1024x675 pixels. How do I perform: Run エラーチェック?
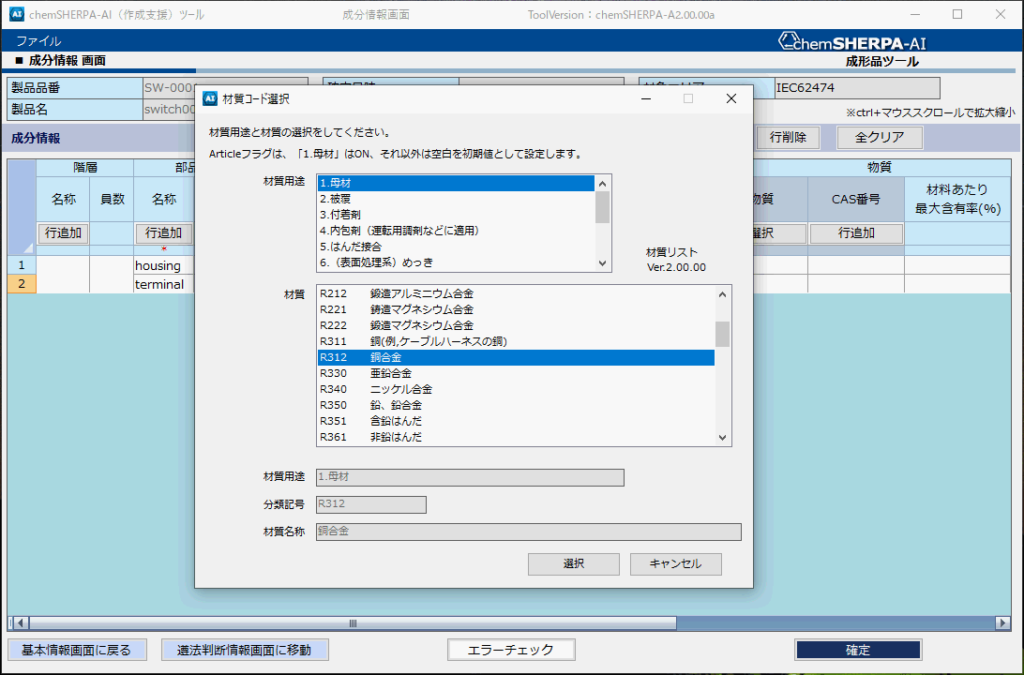click(511, 650)
